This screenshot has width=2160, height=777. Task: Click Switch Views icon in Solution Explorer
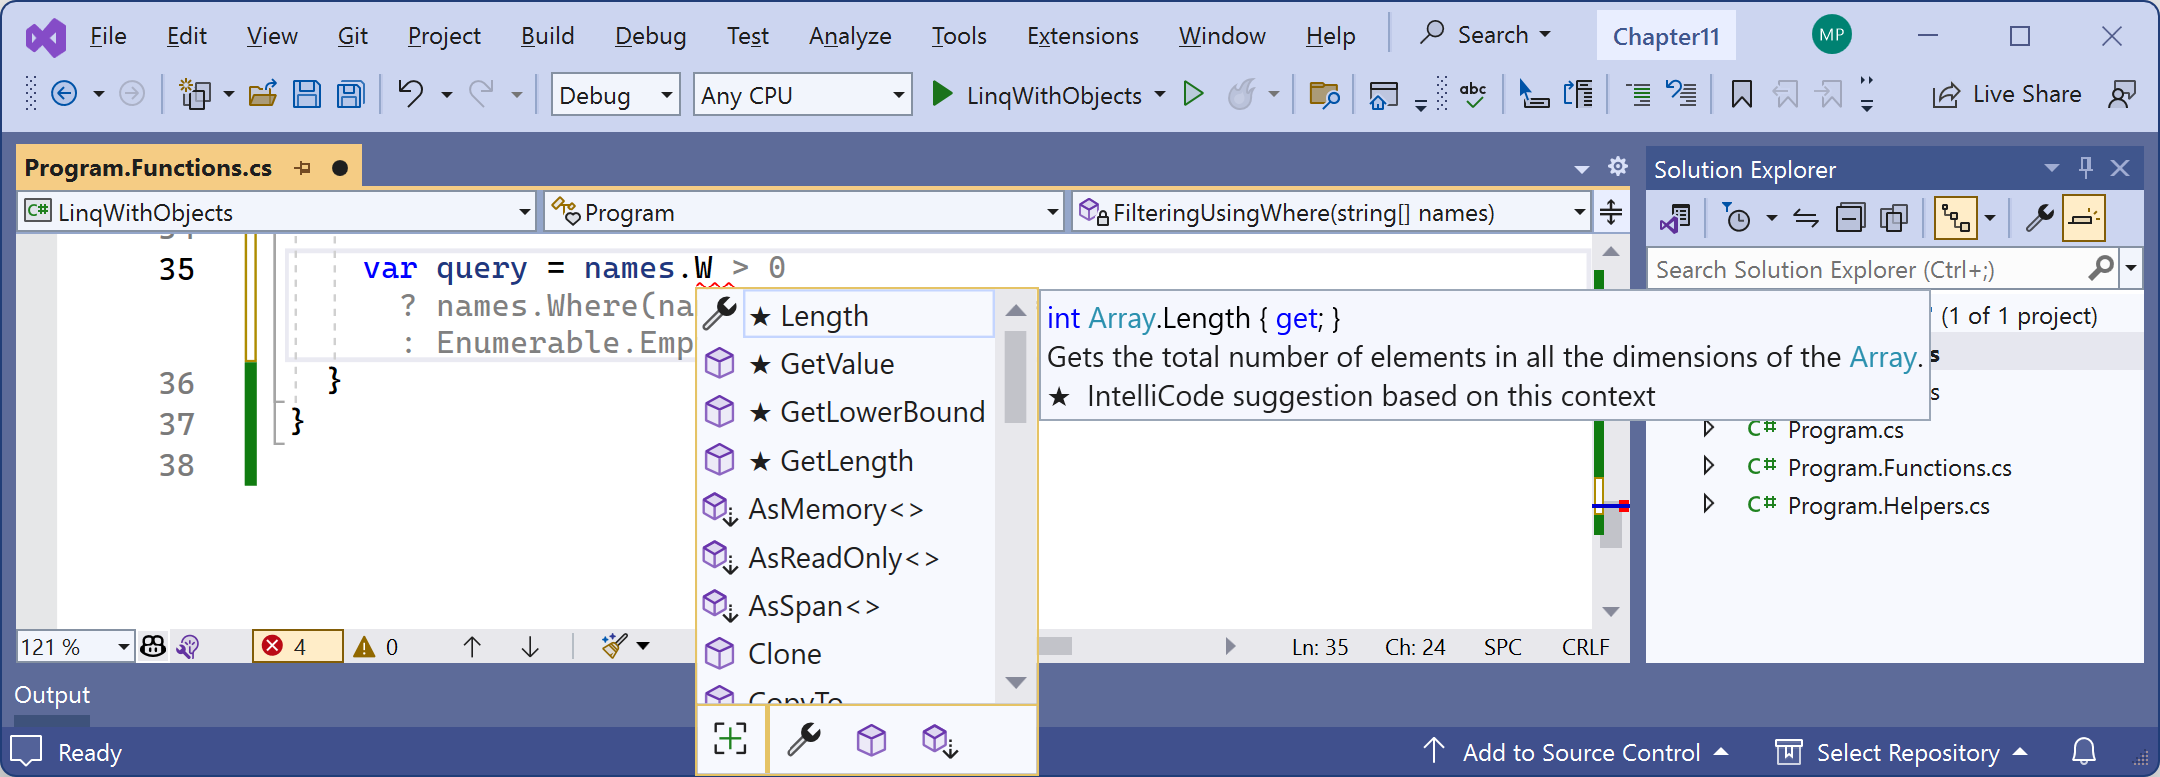click(x=1676, y=217)
